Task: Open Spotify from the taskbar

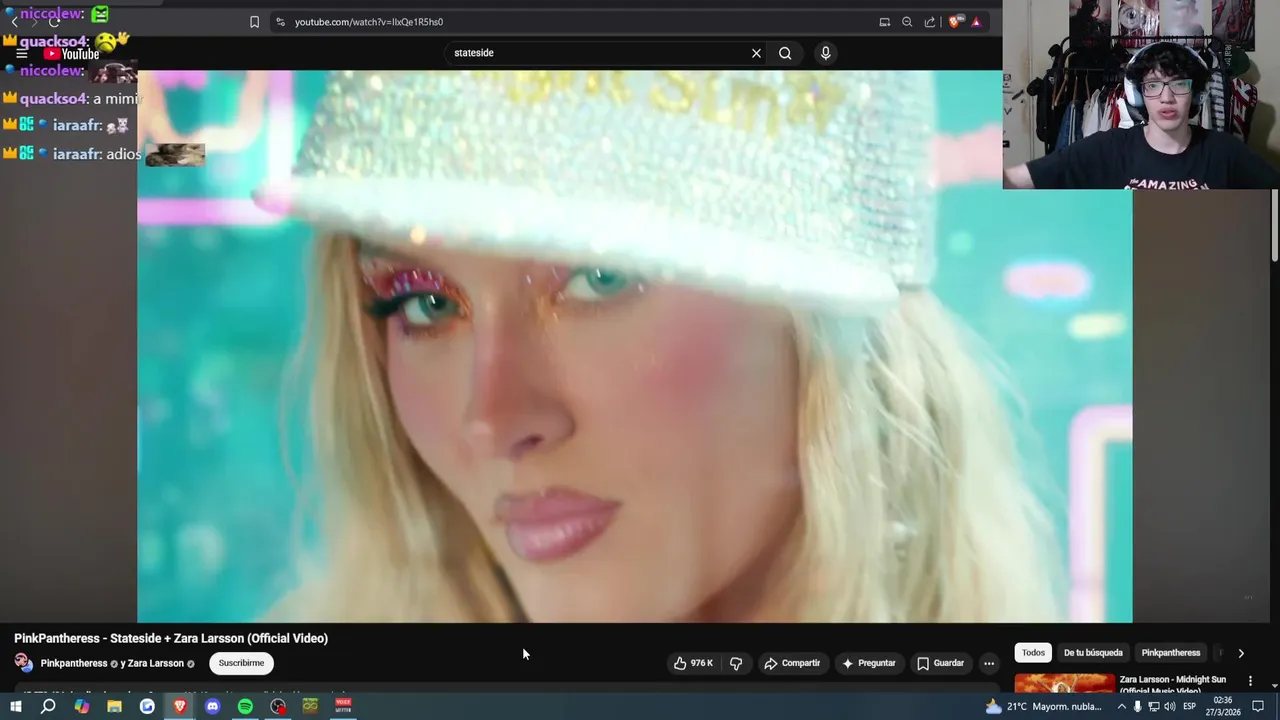Action: click(245, 706)
